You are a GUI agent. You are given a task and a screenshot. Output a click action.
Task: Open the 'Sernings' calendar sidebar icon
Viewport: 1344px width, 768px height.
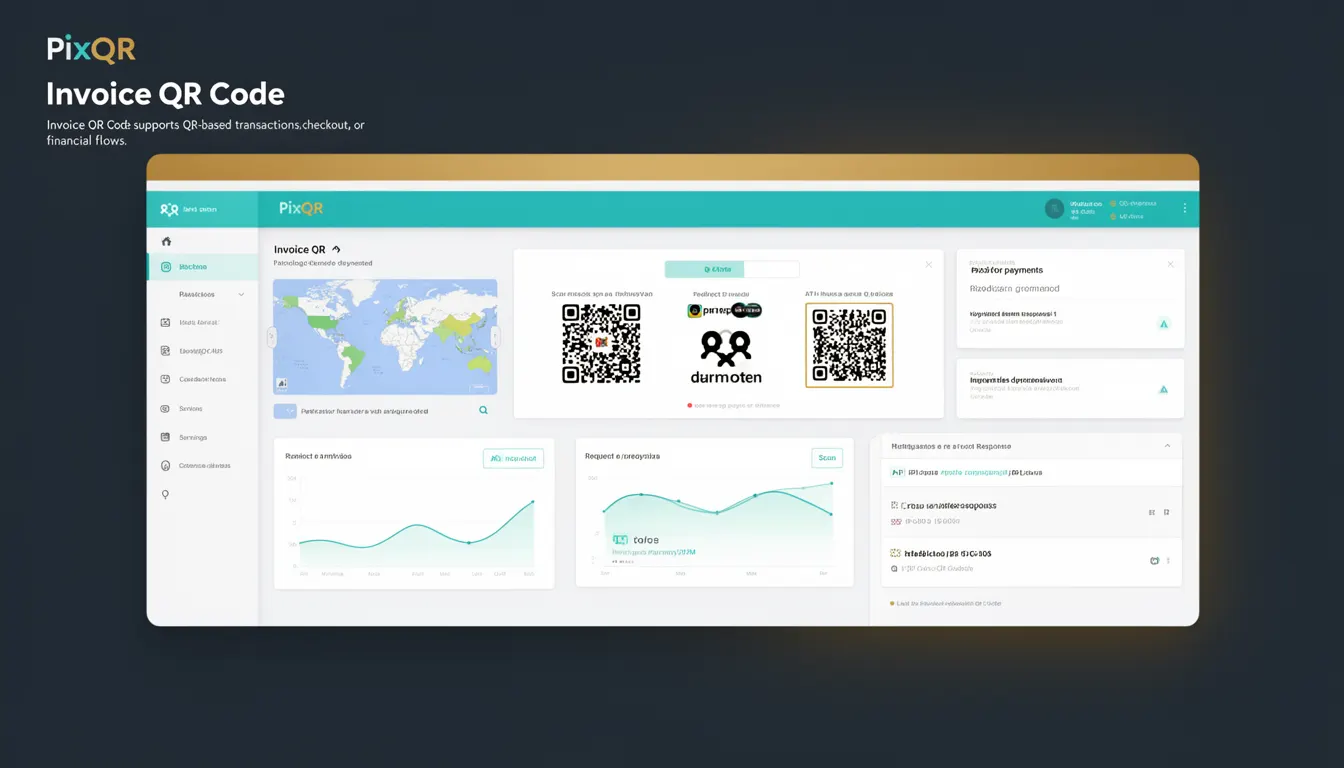click(x=165, y=437)
